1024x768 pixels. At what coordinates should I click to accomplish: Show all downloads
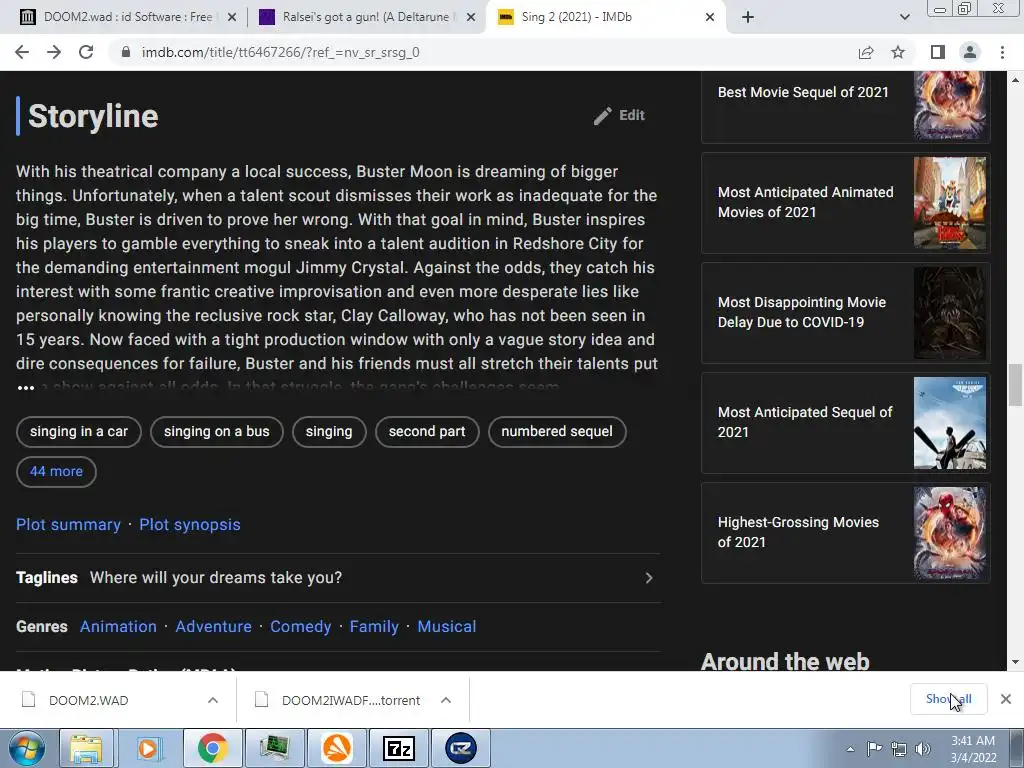click(x=948, y=699)
